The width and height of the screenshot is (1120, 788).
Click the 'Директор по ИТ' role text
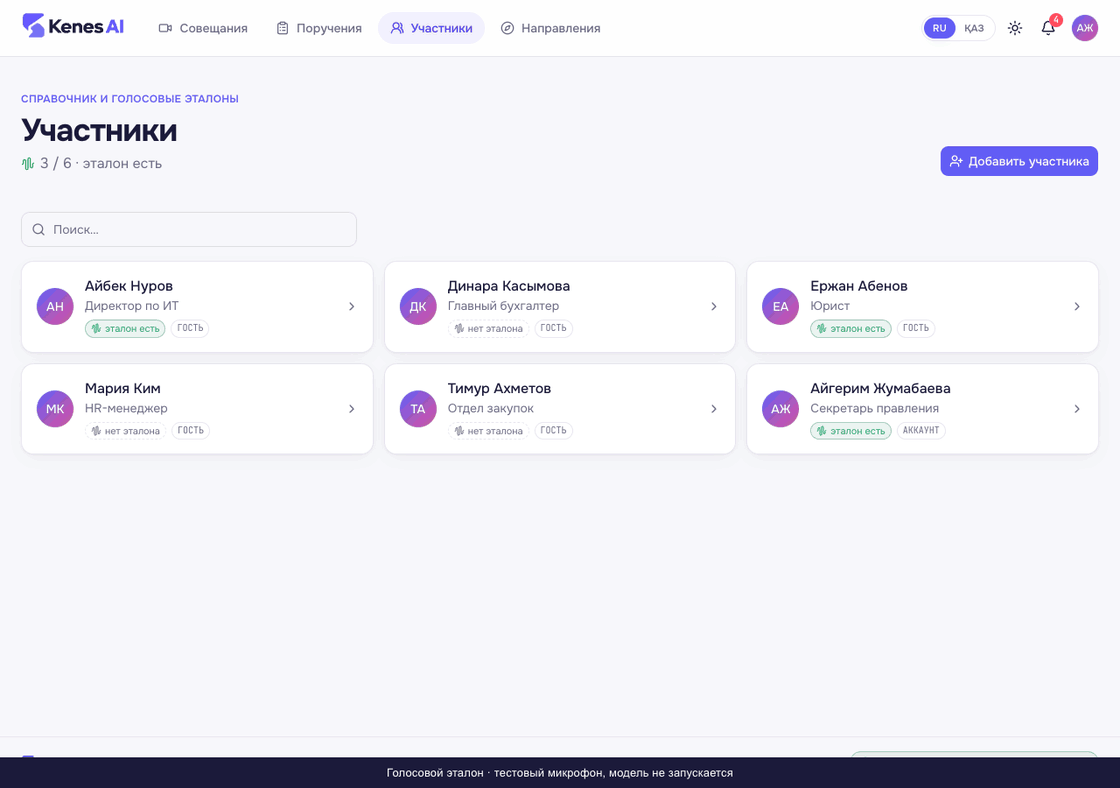click(x=131, y=306)
